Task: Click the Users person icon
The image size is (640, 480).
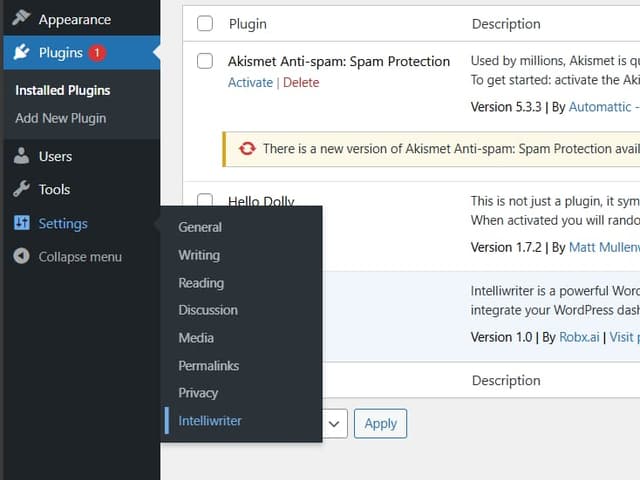Action: pos(21,156)
